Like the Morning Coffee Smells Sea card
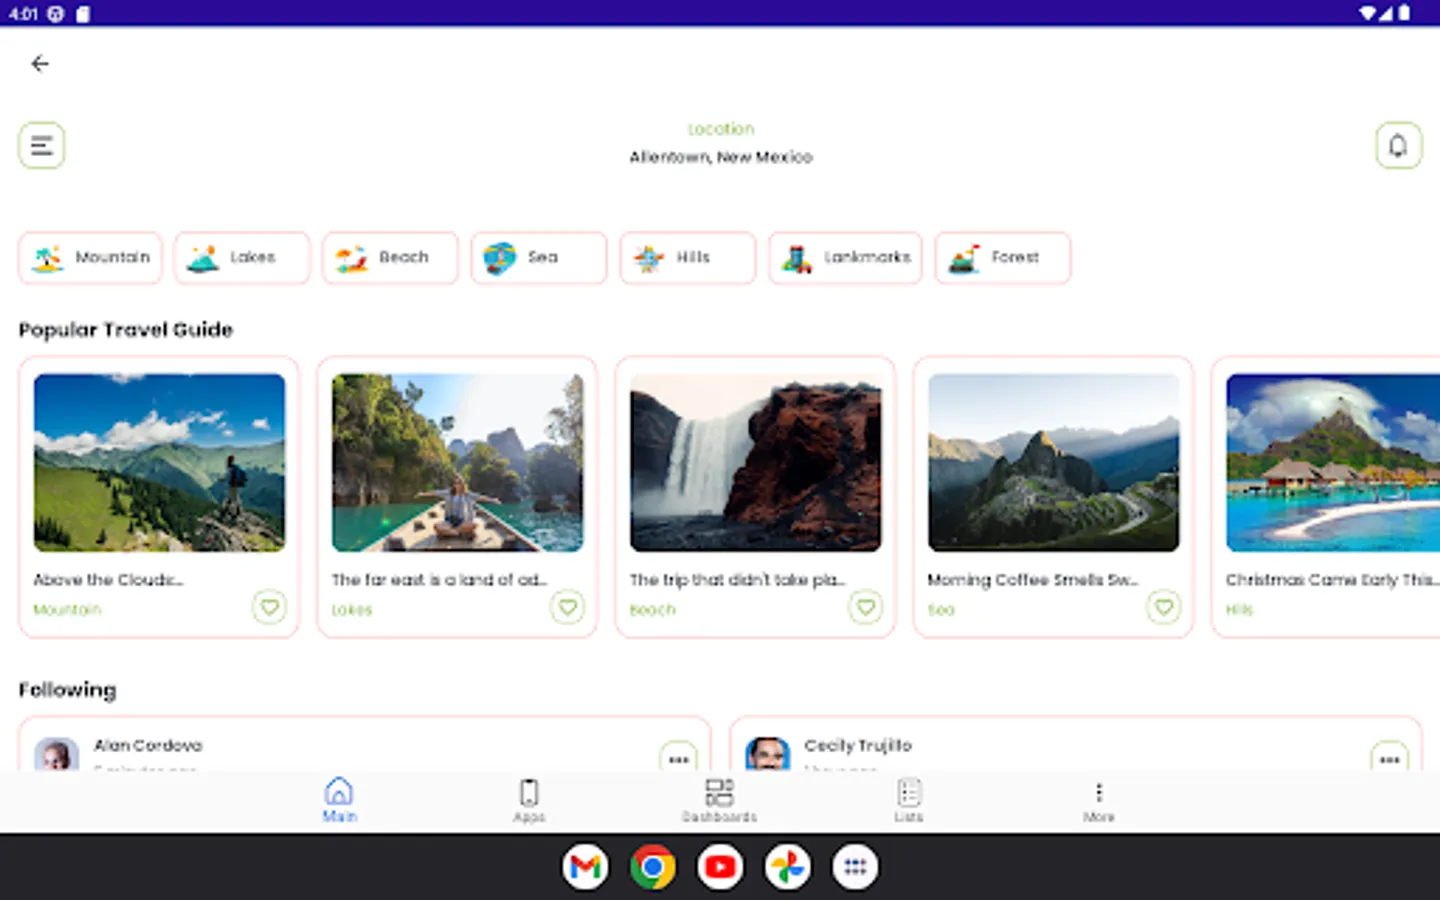Image resolution: width=1440 pixels, height=900 pixels. [1163, 607]
